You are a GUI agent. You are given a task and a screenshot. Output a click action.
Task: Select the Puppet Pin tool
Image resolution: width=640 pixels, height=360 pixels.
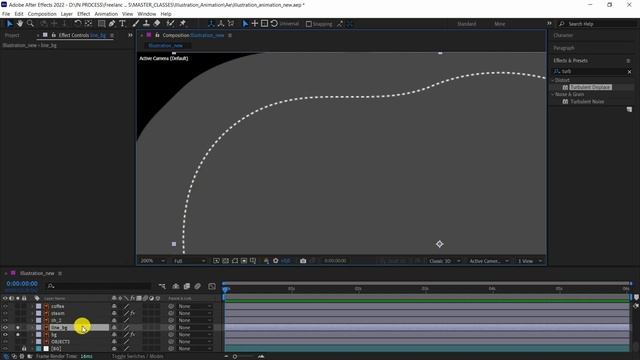[183, 24]
